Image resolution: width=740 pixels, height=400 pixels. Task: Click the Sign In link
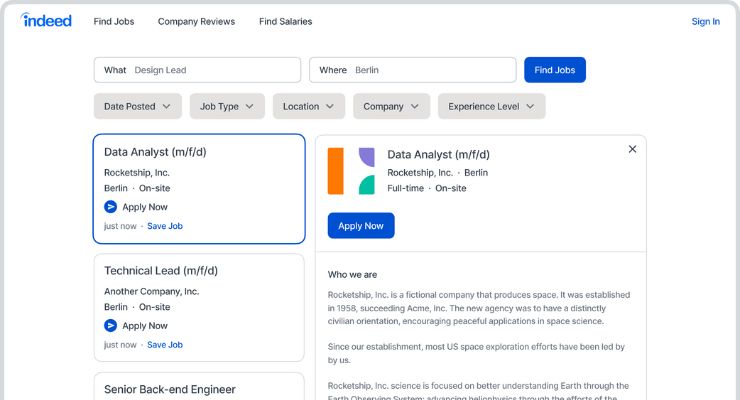point(706,21)
